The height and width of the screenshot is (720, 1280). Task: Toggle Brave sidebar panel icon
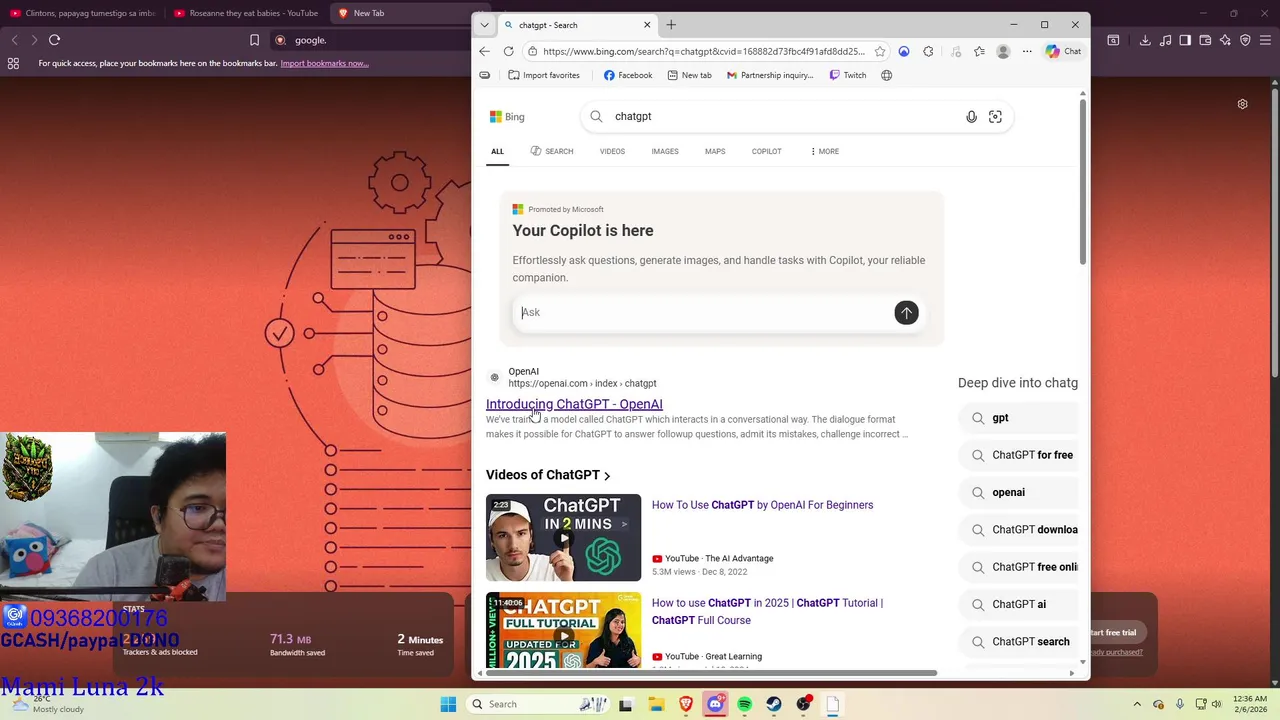pos(1185,40)
